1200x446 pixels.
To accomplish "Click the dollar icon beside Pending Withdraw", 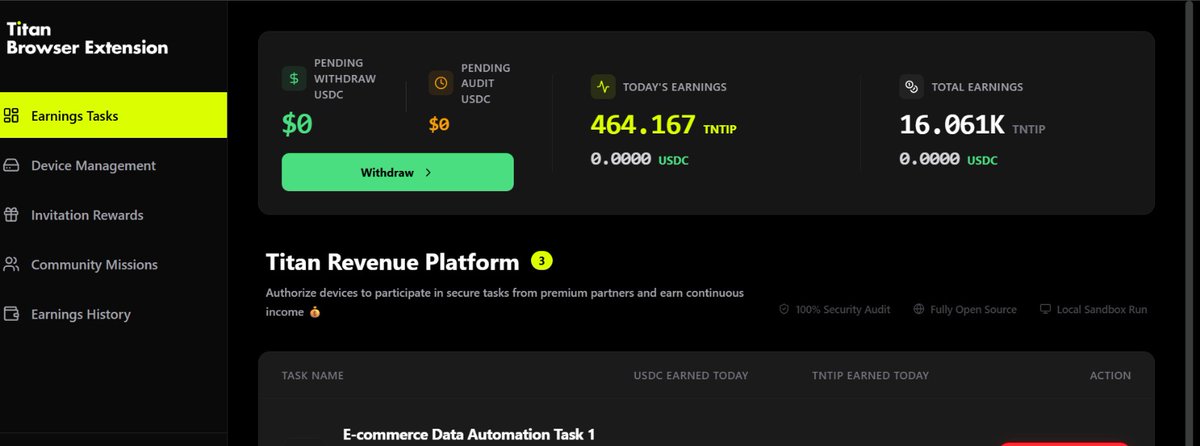I will point(294,78).
